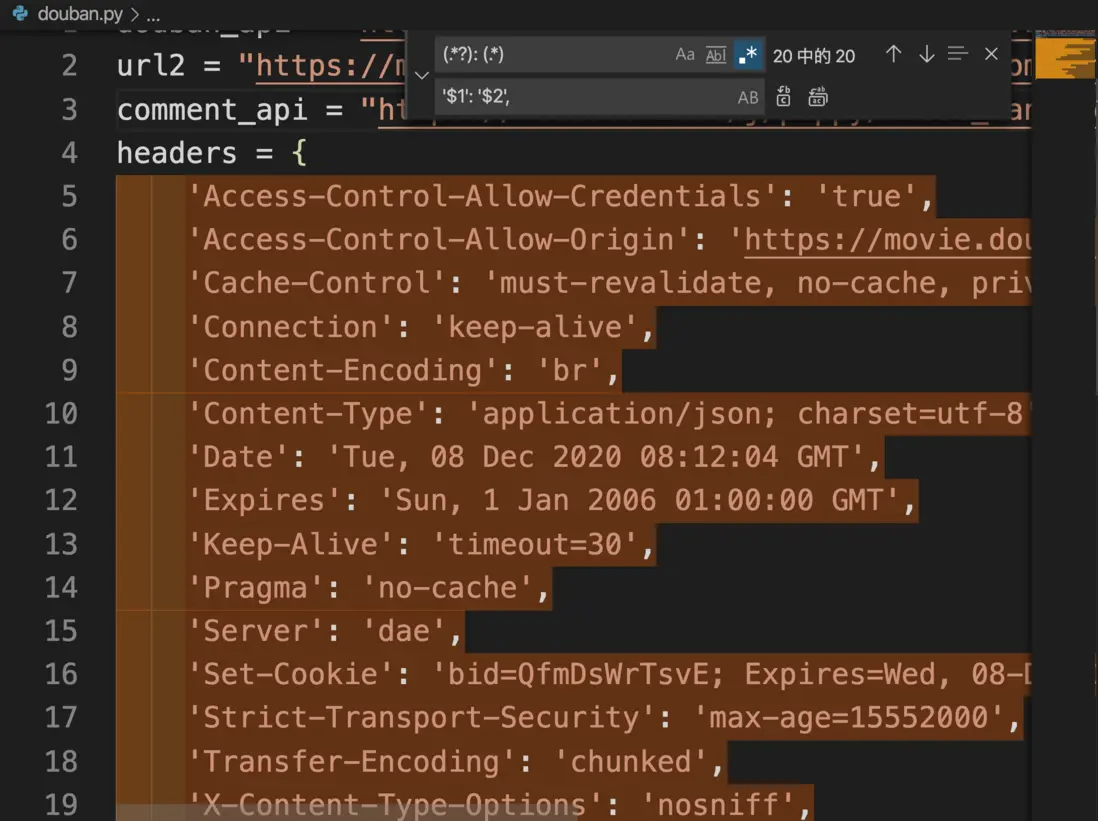The image size is (1098, 821).
Task: Click 'Server' key on line 15
Action: 256,631
